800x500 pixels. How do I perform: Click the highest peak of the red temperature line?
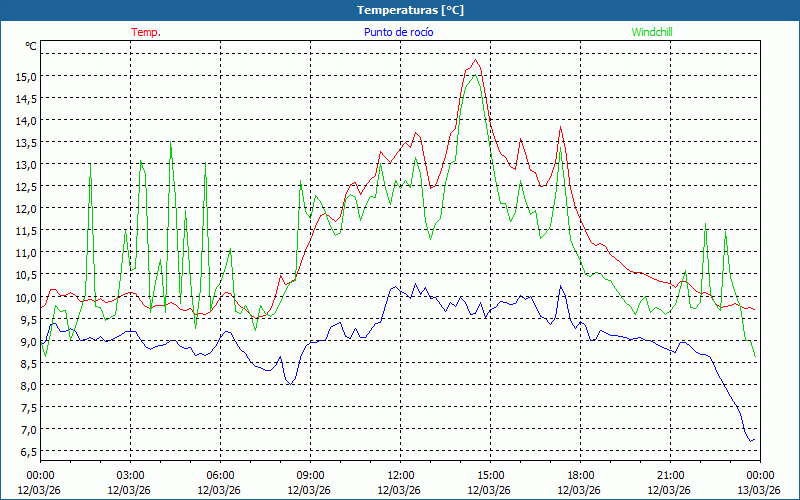pyautogui.click(x=476, y=60)
